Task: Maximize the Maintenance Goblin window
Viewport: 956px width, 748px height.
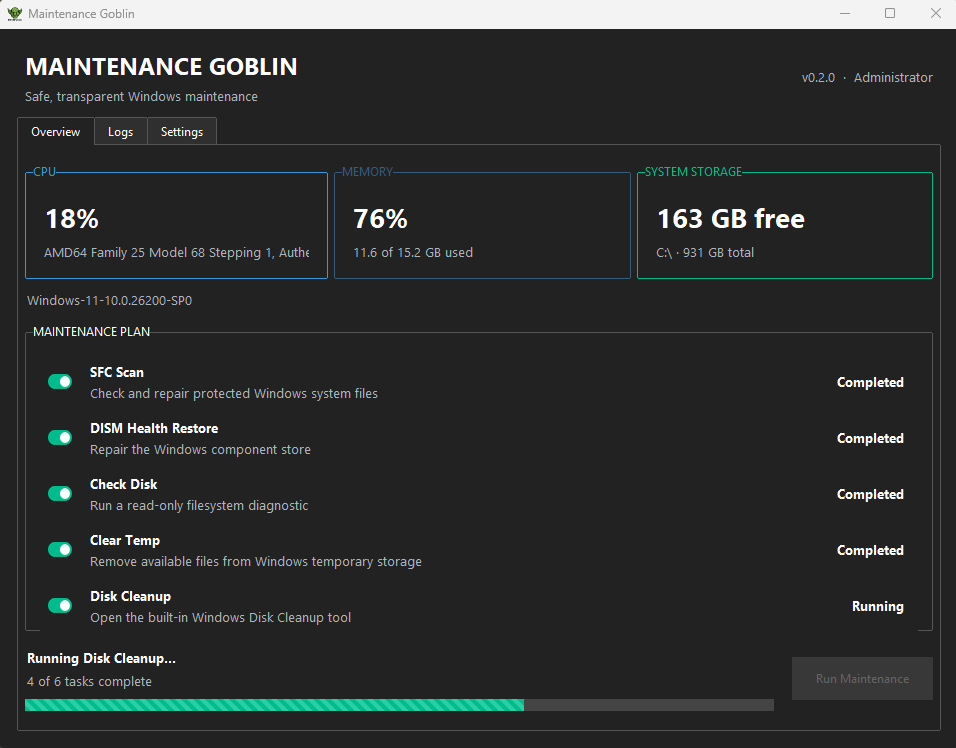Action: (890, 13)
